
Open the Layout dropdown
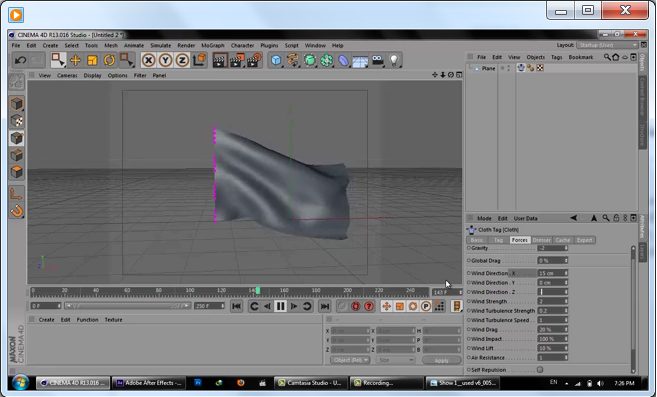click(607, 45)
